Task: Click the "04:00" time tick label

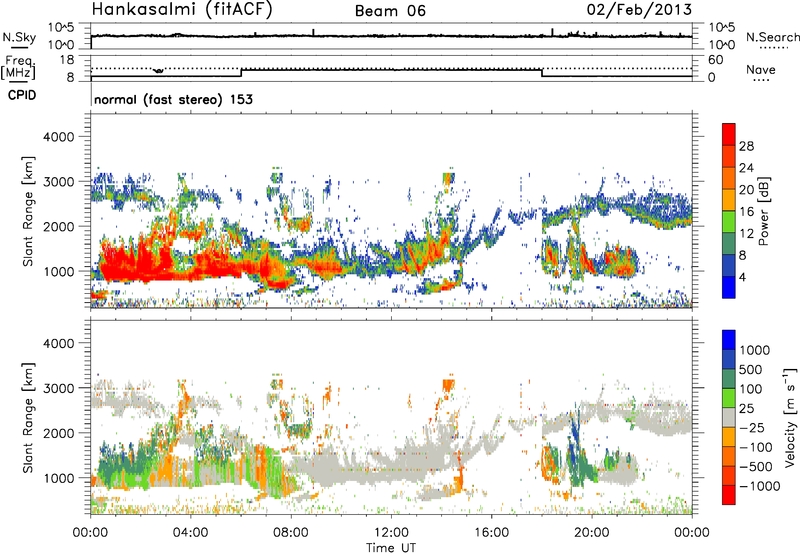Action: [x=190, y=533]
